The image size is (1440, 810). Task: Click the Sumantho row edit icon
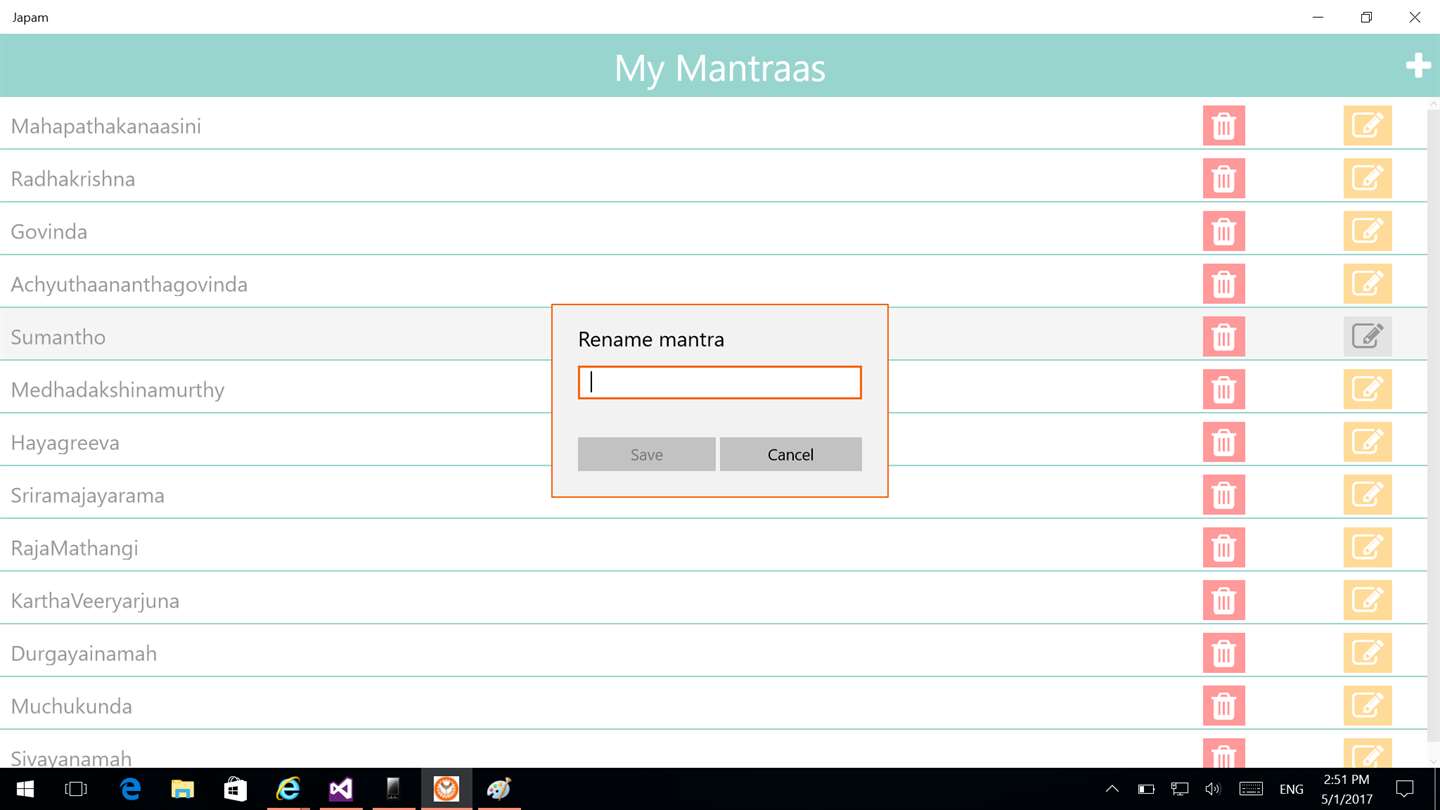[x=1367, y=337]
